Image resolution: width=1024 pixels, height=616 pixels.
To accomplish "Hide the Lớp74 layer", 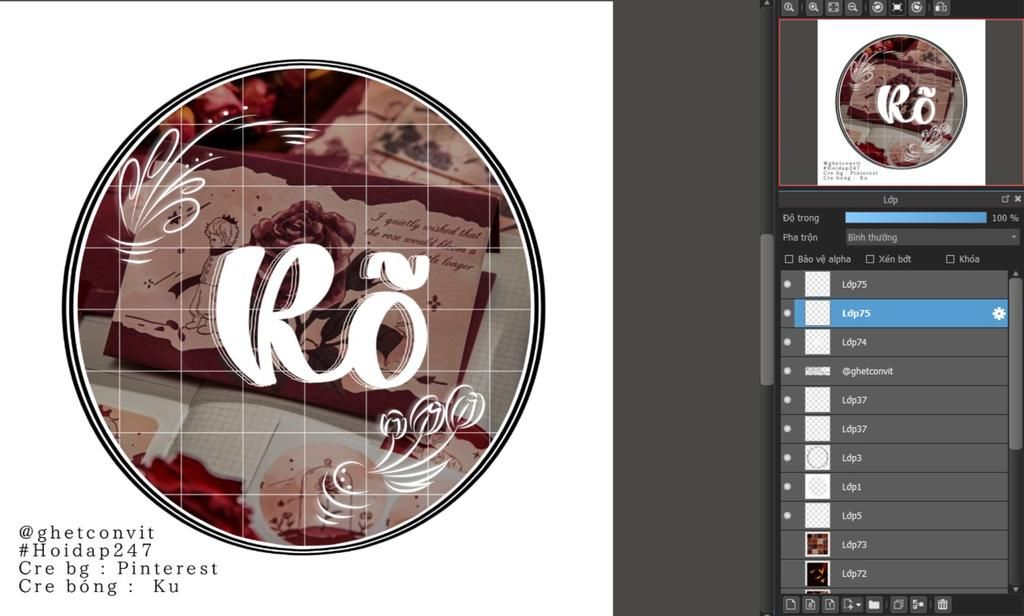I will pos(787,342).
